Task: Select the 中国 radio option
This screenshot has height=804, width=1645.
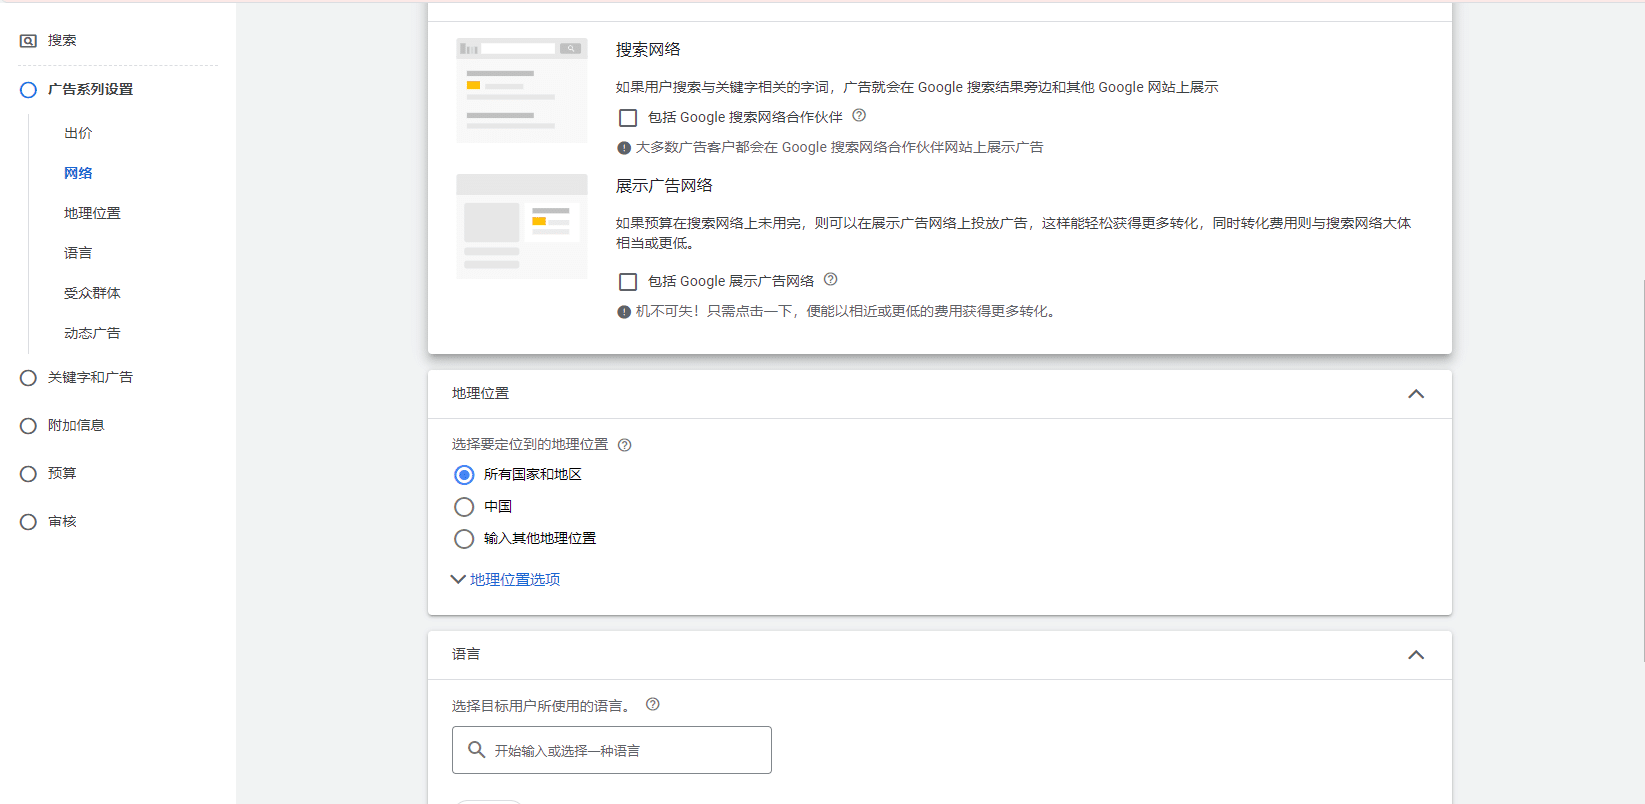Action: click(464, 507)
